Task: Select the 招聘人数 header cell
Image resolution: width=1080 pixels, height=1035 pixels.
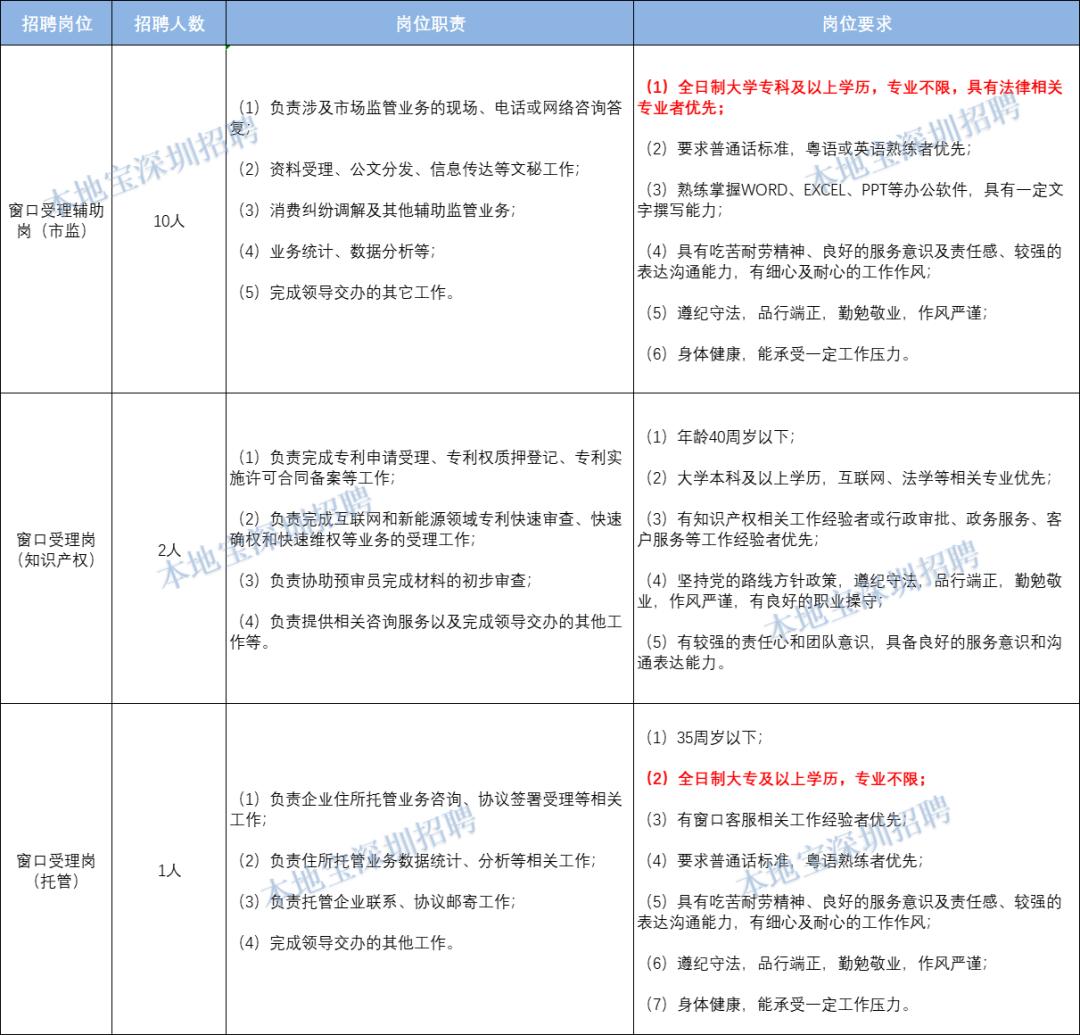Action: coord(169,23)
